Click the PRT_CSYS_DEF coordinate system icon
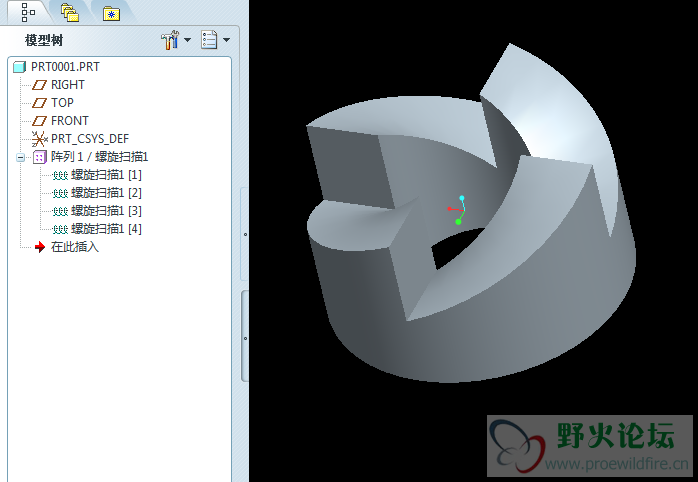The image size is (698, 482). (40, 139)
